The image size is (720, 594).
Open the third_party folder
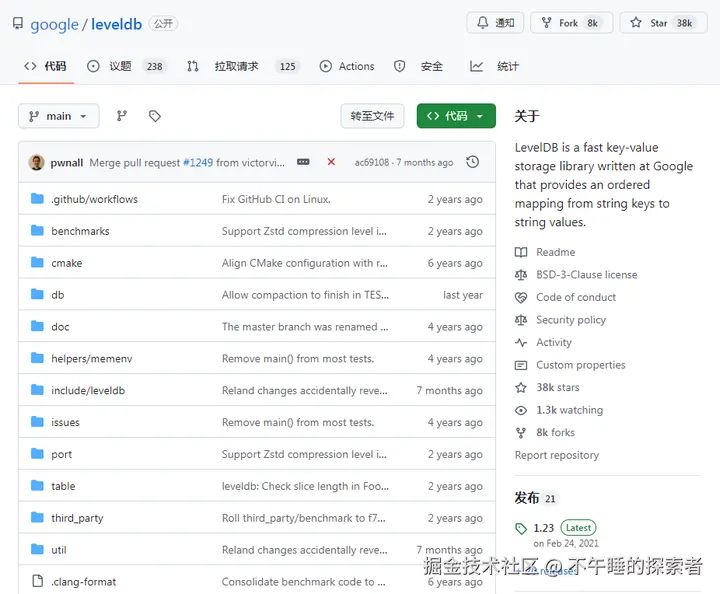pos(77,518)
